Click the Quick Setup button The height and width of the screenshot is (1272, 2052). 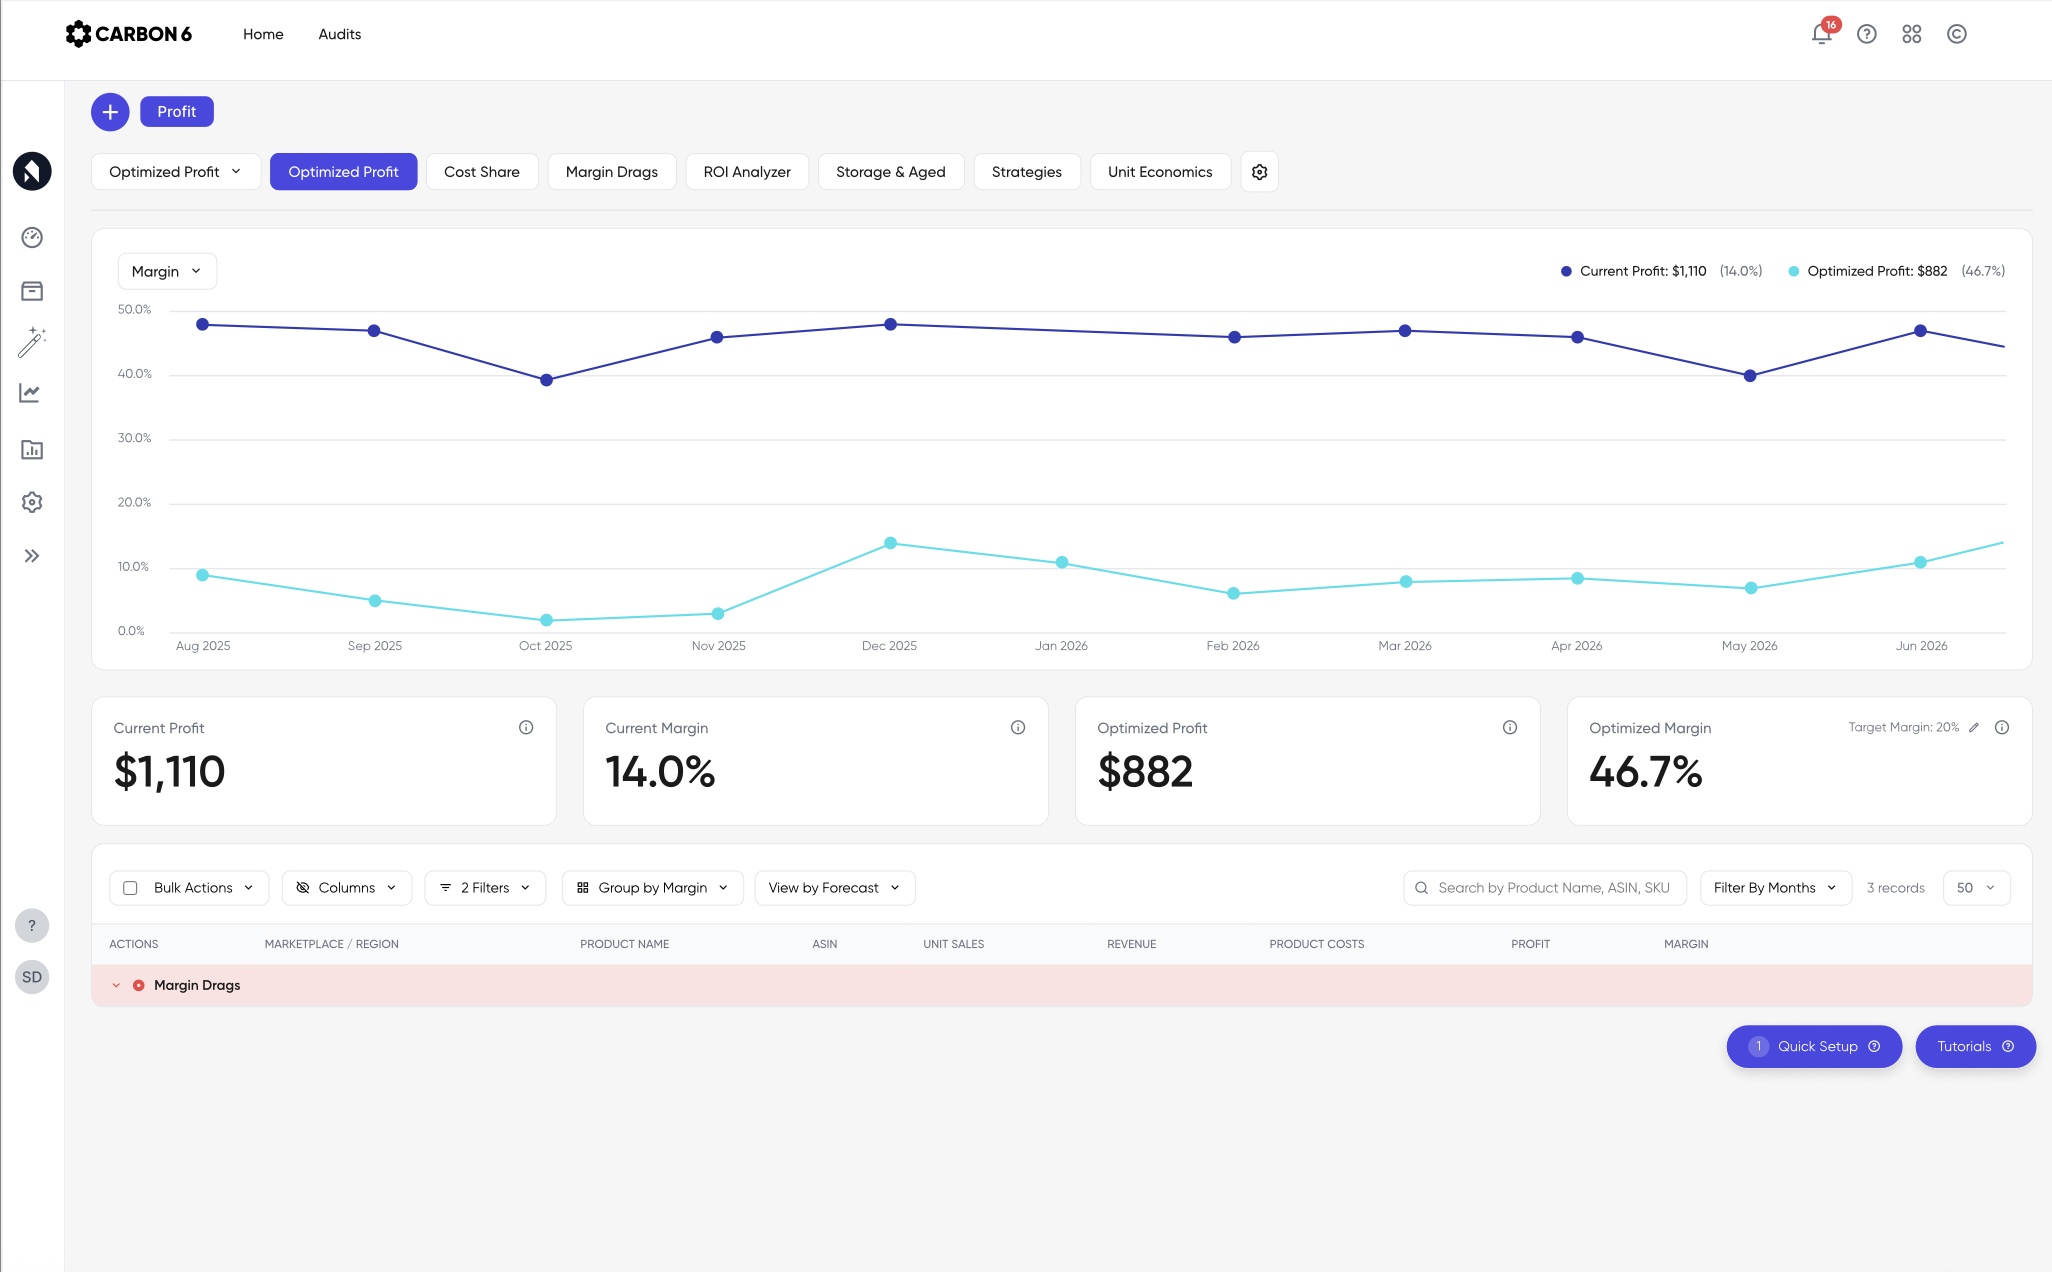click(1813, 1046)
